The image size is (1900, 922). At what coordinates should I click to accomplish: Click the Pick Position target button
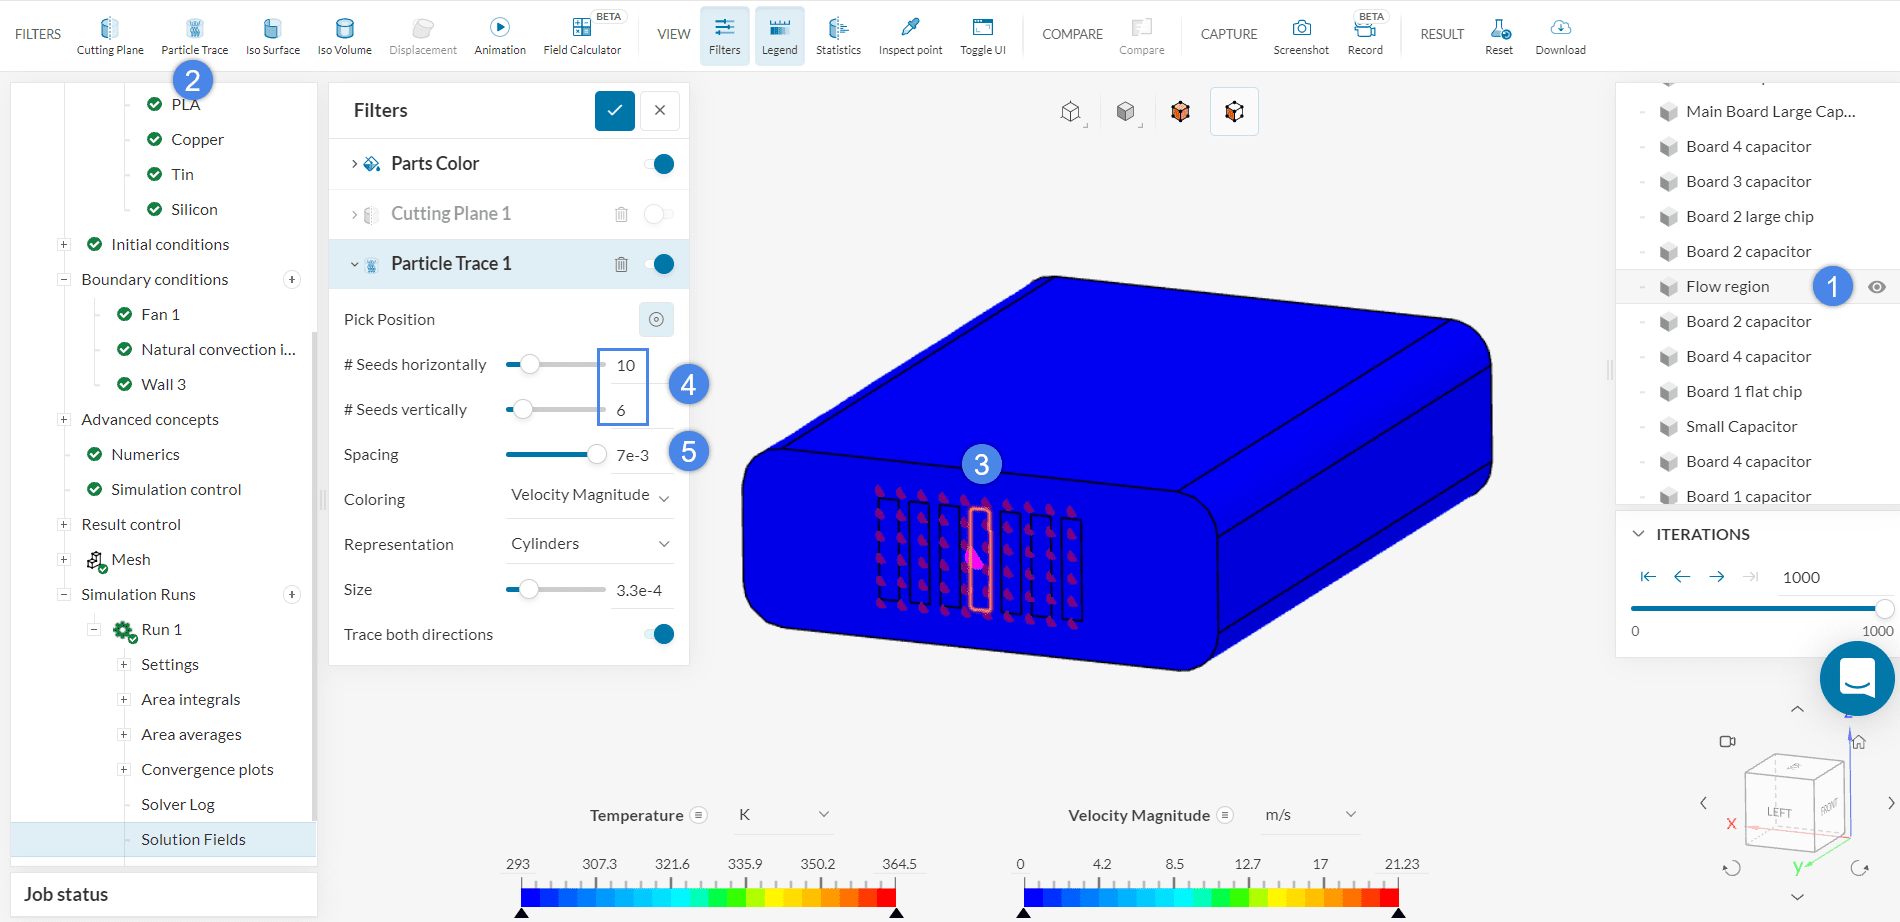(656, 319)
